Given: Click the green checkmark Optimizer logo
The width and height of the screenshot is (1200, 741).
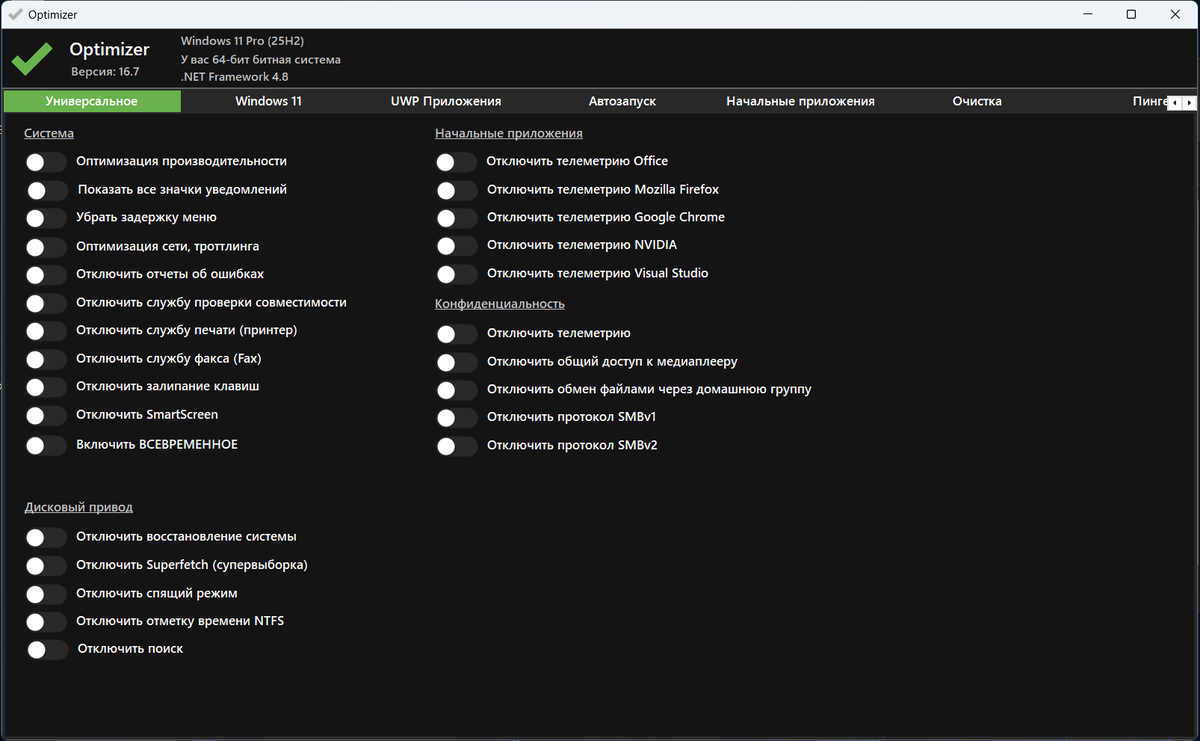Looking at the screenshot, I should 32,59.
